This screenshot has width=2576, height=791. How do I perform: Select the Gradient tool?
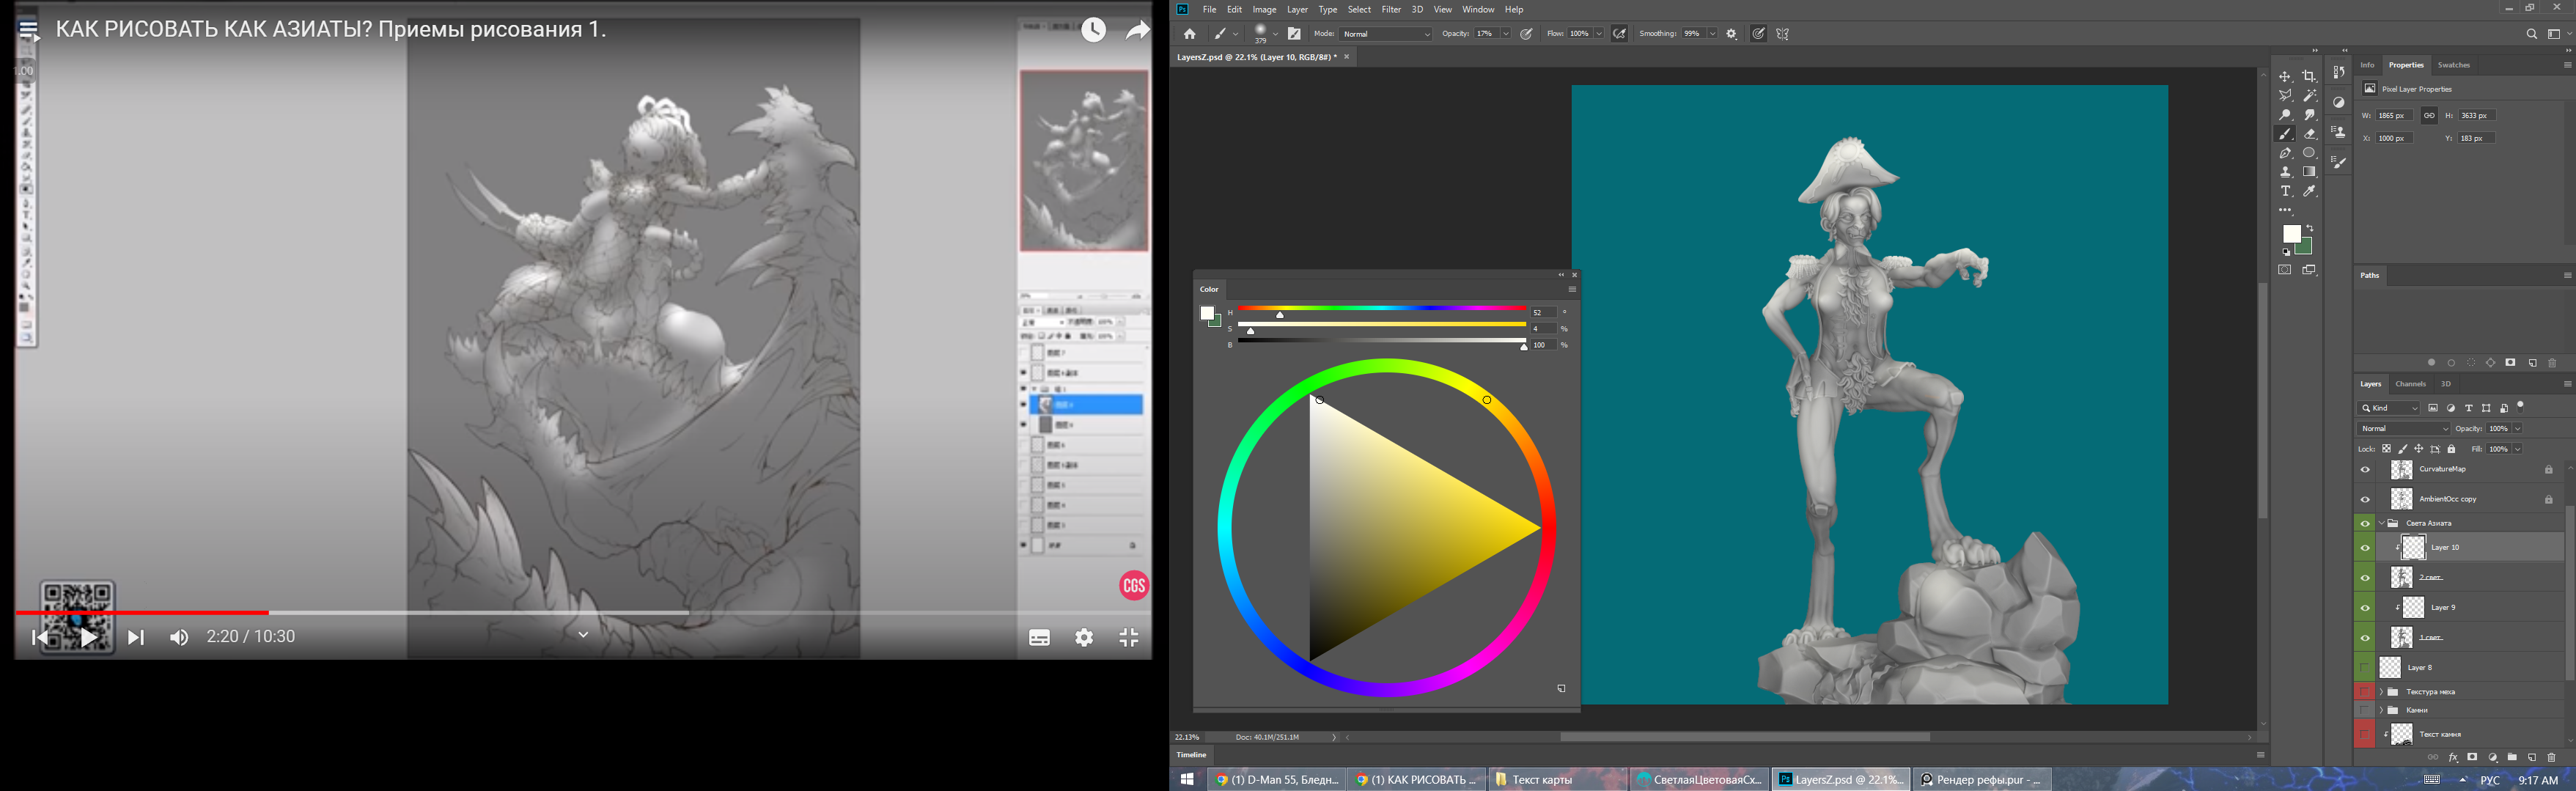2309,172
